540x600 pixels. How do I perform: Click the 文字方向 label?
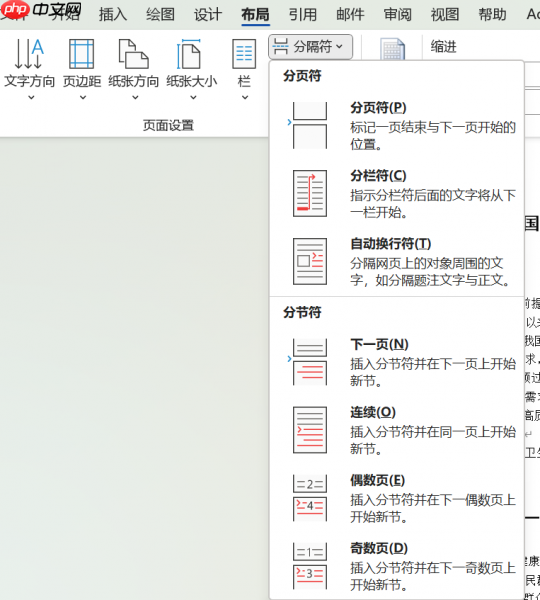pyautogui.click(x=29, y=82)
